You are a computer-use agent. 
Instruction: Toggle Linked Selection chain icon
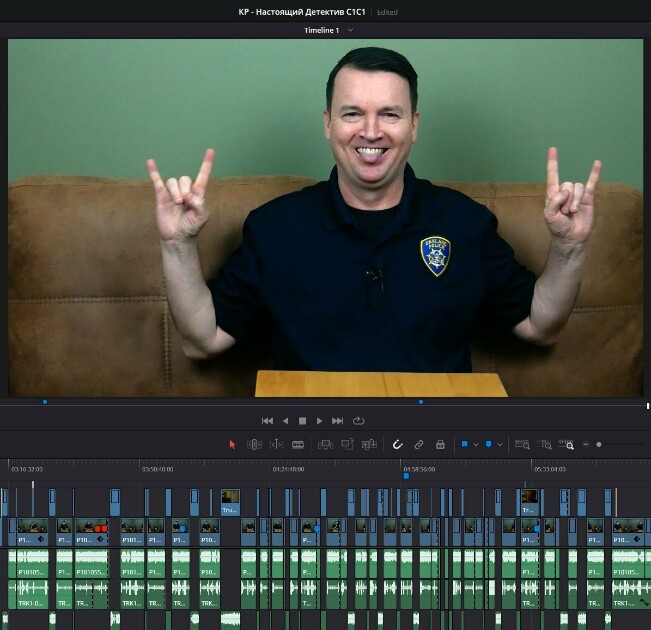[x=418, y=445]
